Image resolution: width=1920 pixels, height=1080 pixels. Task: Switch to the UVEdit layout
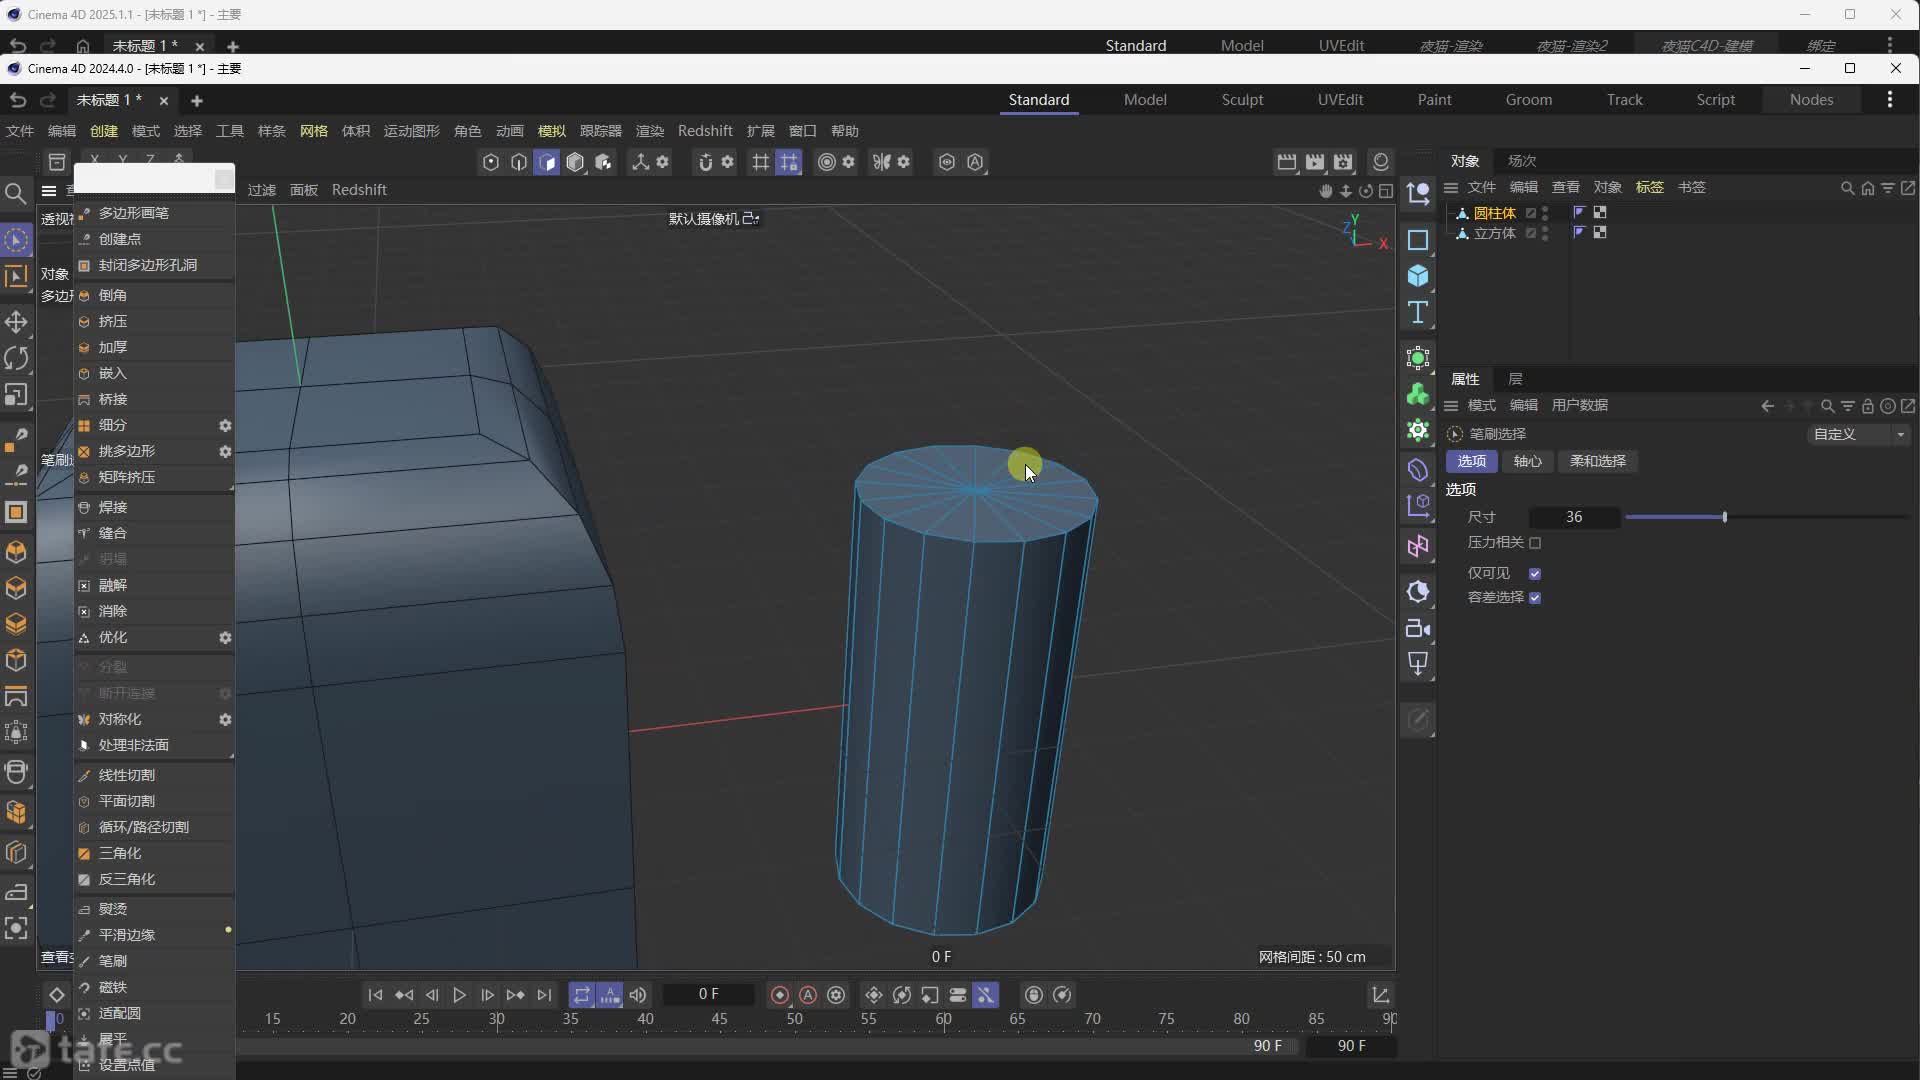click(1340, 100)
